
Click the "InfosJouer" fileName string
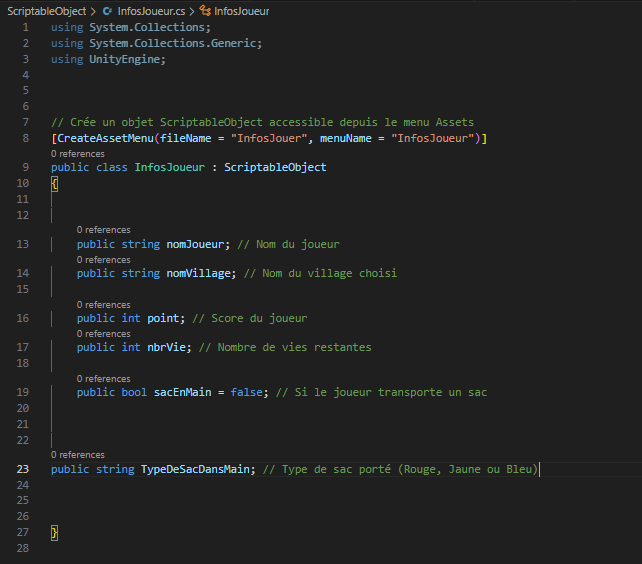(x=268, y=138)
